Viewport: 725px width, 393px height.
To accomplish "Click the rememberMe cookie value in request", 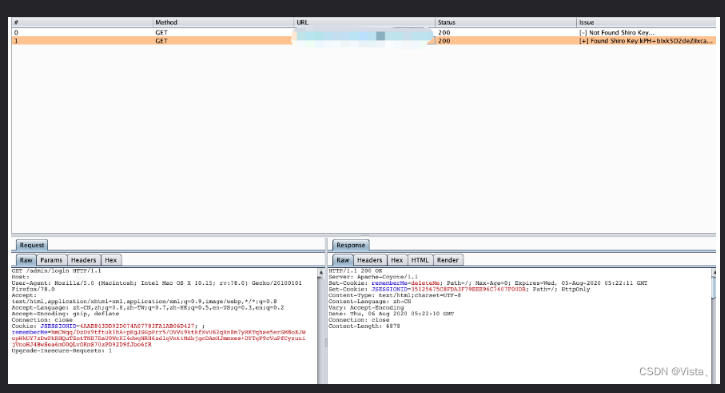I will click(159, 338).
